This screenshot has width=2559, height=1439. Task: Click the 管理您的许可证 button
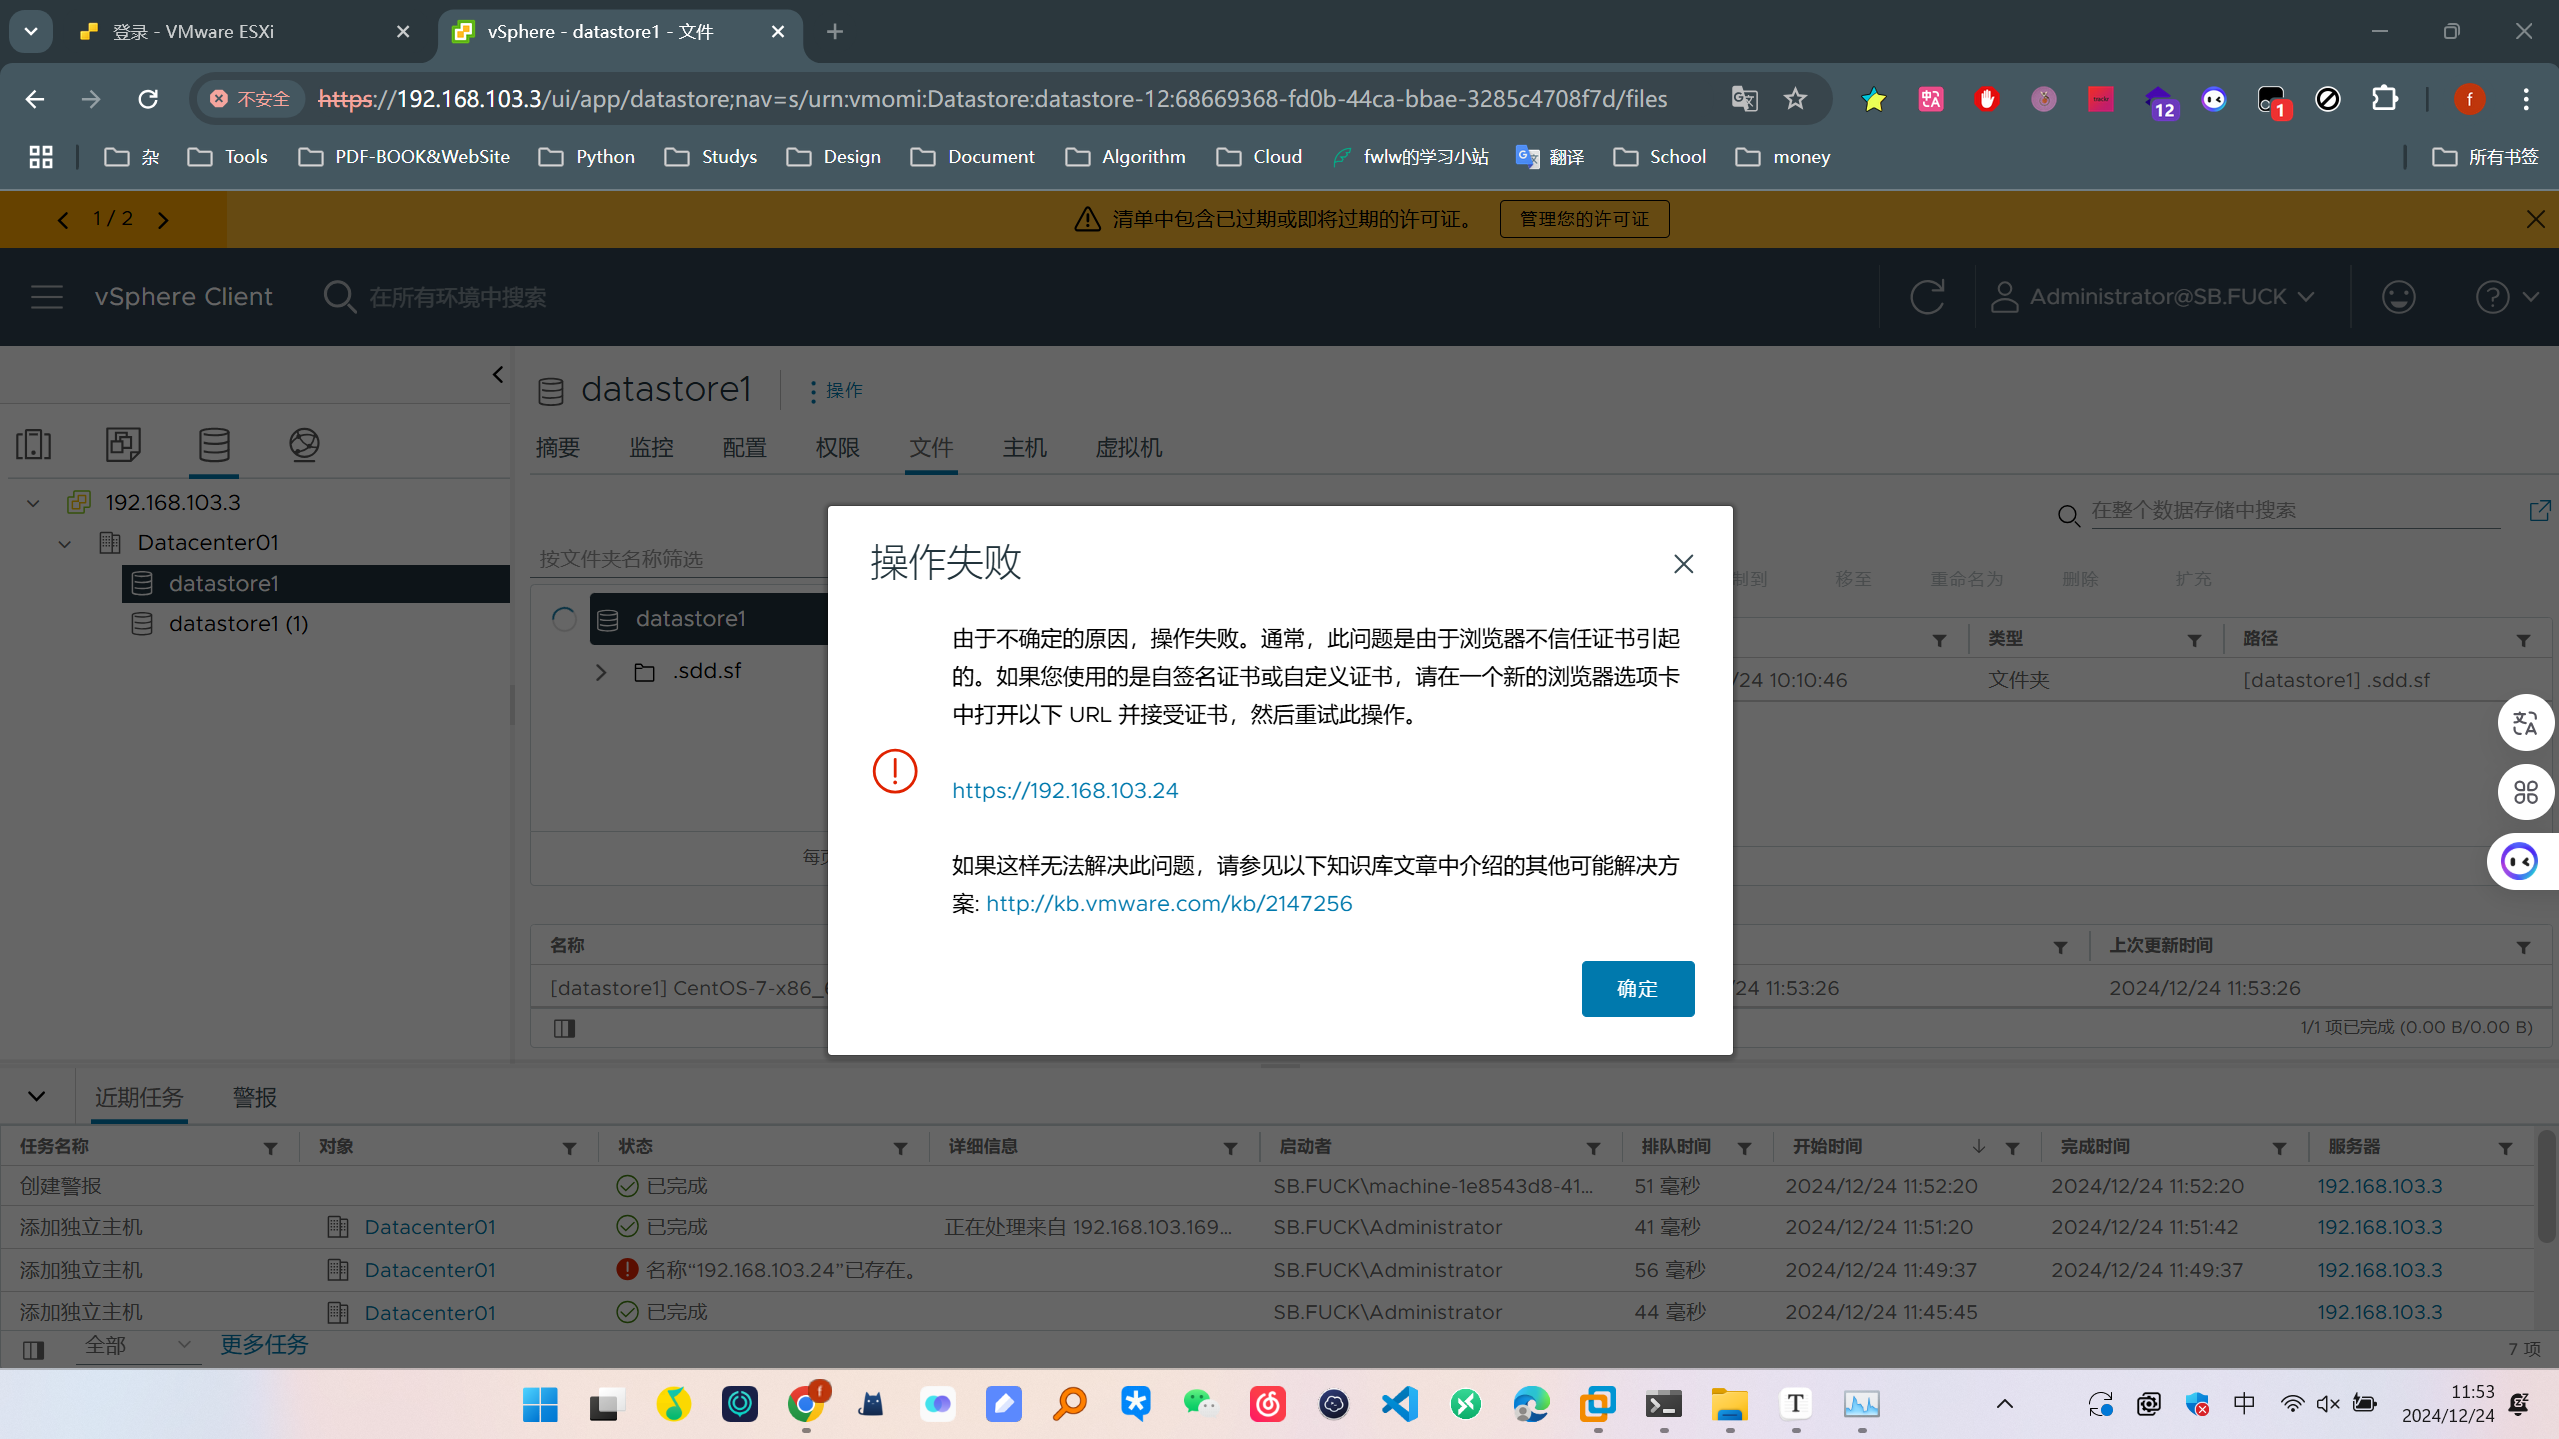[x=1584, y=219]
